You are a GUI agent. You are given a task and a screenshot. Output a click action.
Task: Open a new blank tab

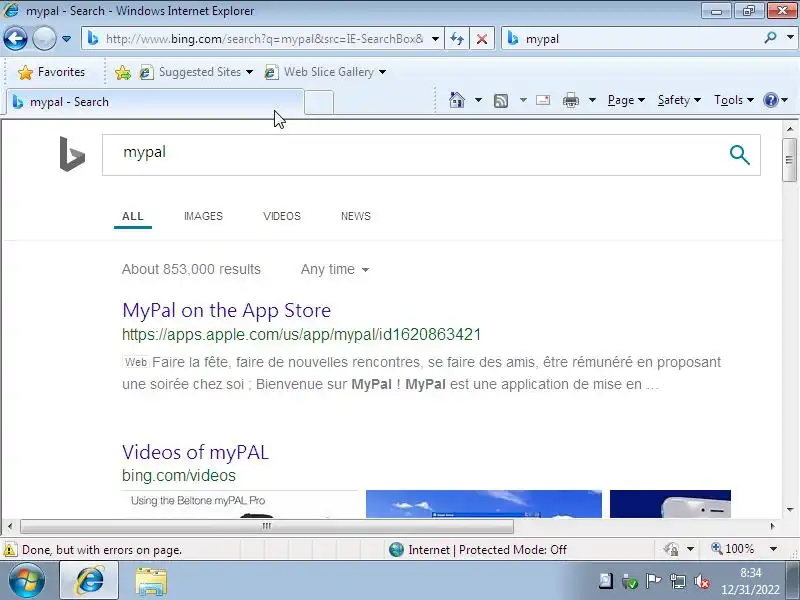click(319, 103)
